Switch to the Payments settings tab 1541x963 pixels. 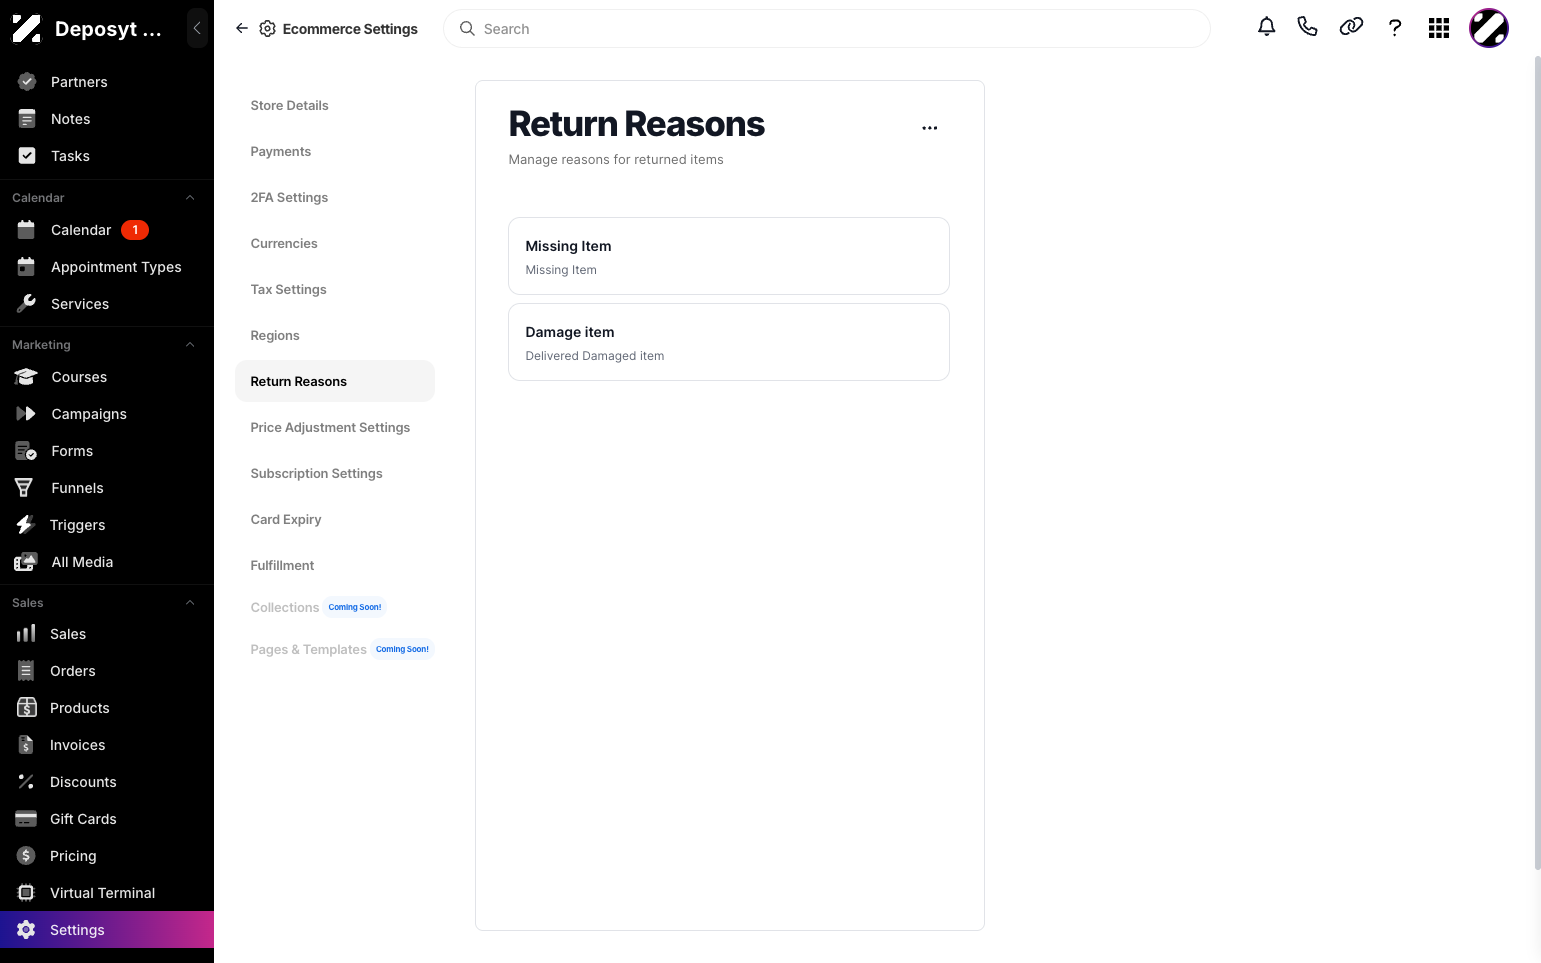coord(335,151)
